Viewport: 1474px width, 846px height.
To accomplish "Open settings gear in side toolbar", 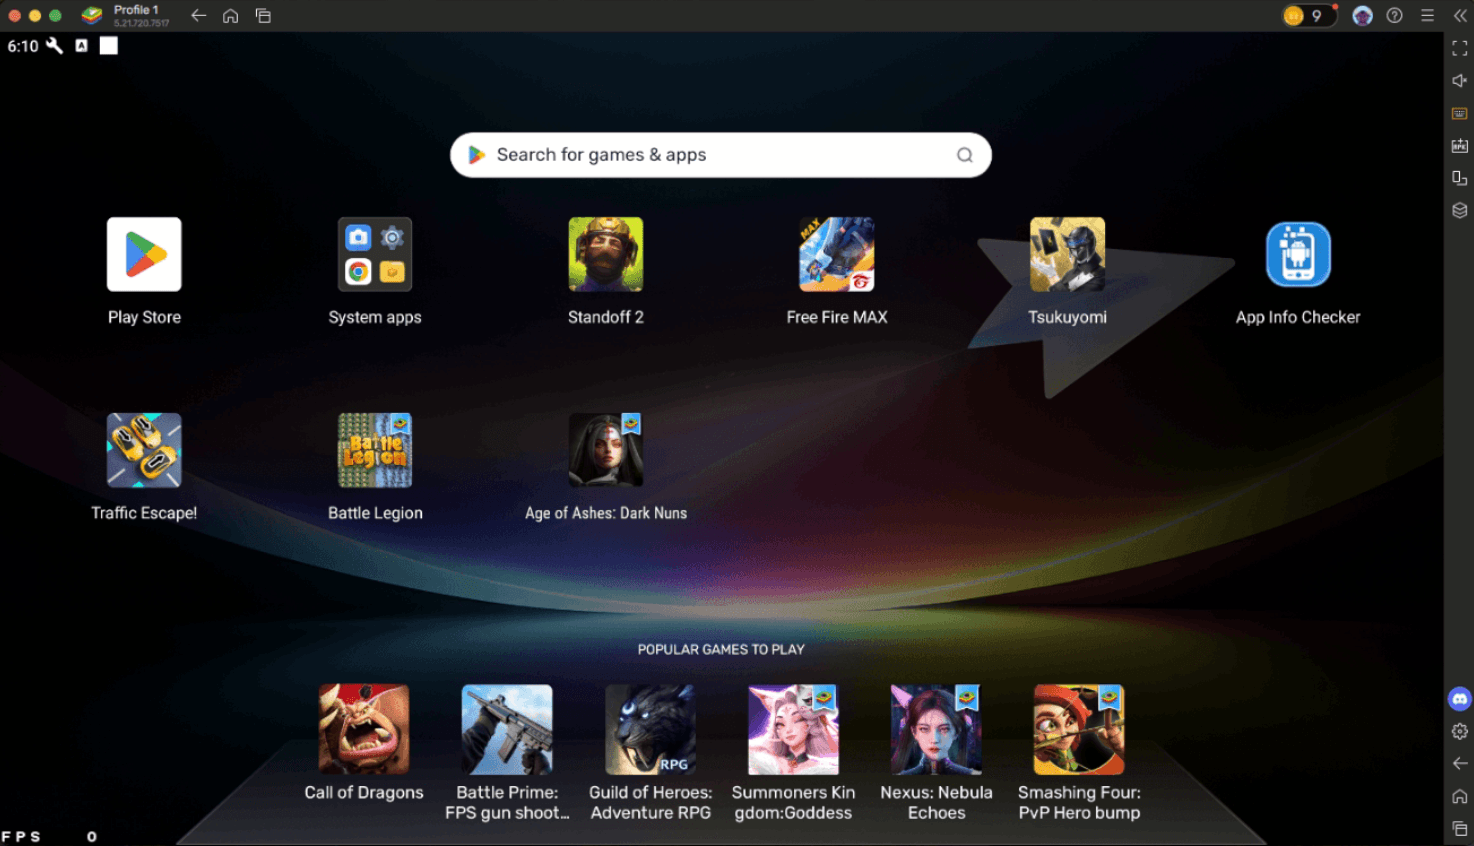I will tap(1460, 731).
